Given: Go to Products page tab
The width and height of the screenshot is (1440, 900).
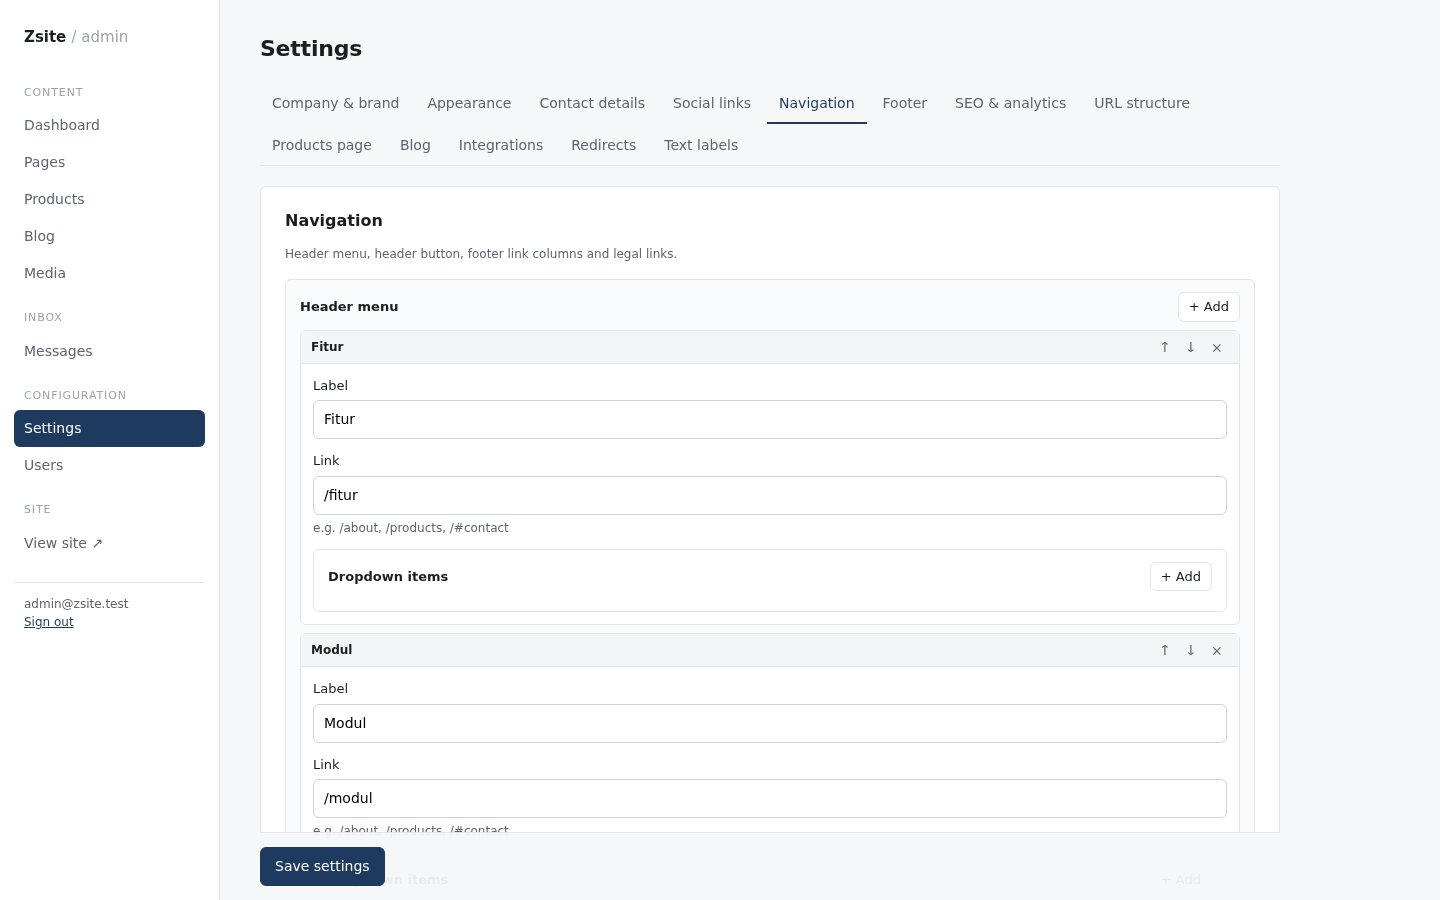Looking at the screenshot, I should tap(322, 145).
